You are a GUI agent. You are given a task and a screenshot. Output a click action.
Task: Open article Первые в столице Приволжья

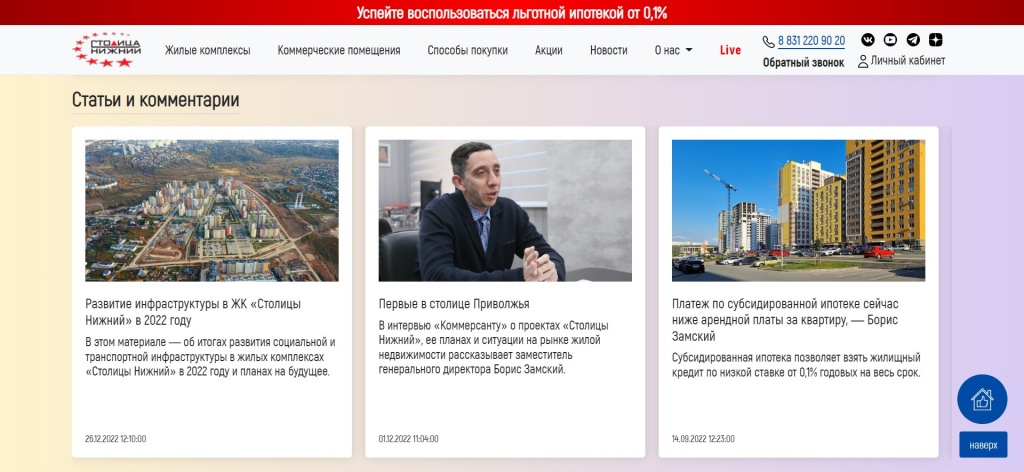coord(454,304)
